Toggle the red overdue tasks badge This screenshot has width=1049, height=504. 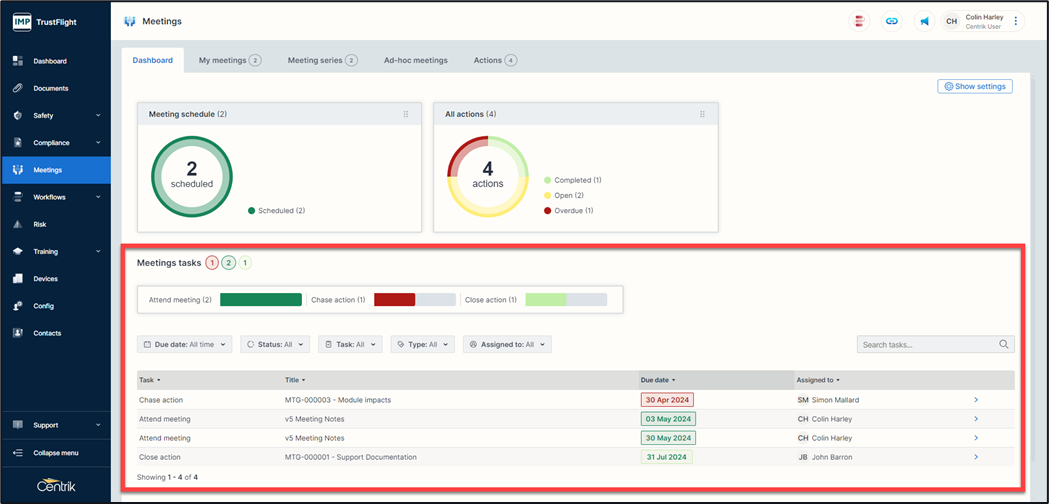coord(212,263)
